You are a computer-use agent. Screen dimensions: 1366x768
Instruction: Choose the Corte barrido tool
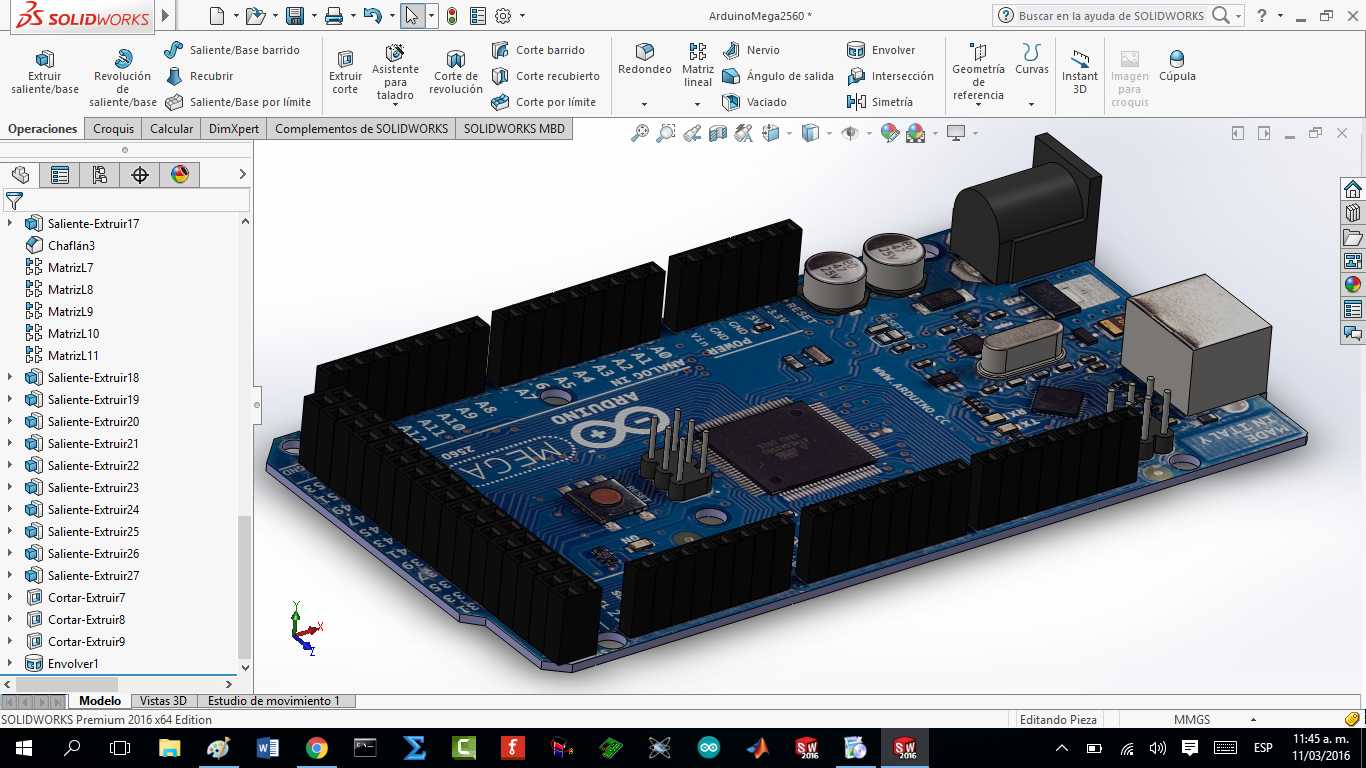538,50
